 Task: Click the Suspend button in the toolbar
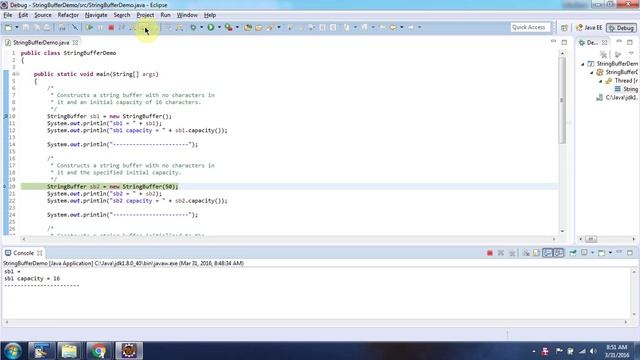pyautogui.click(x=100, y=27)
